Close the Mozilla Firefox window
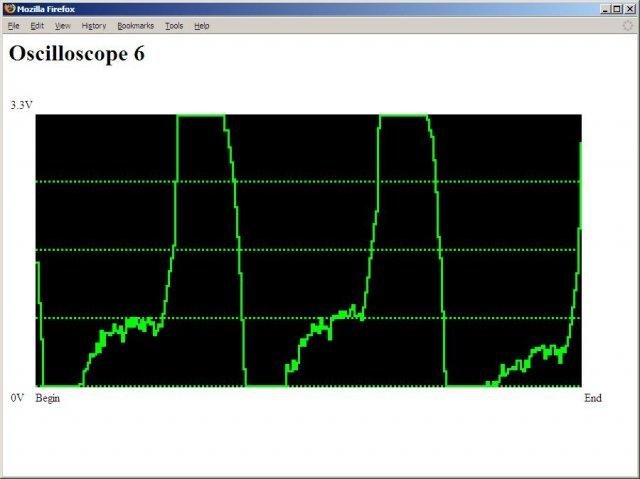 tap(630, 9)
